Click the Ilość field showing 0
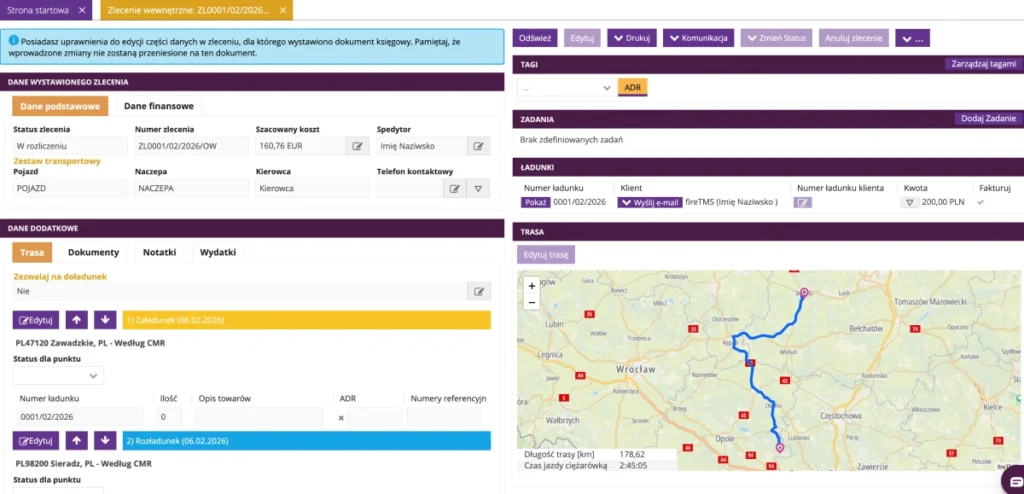Image resolution: width=1024 pixels, height=494 pixels. [x=169, y=417]
